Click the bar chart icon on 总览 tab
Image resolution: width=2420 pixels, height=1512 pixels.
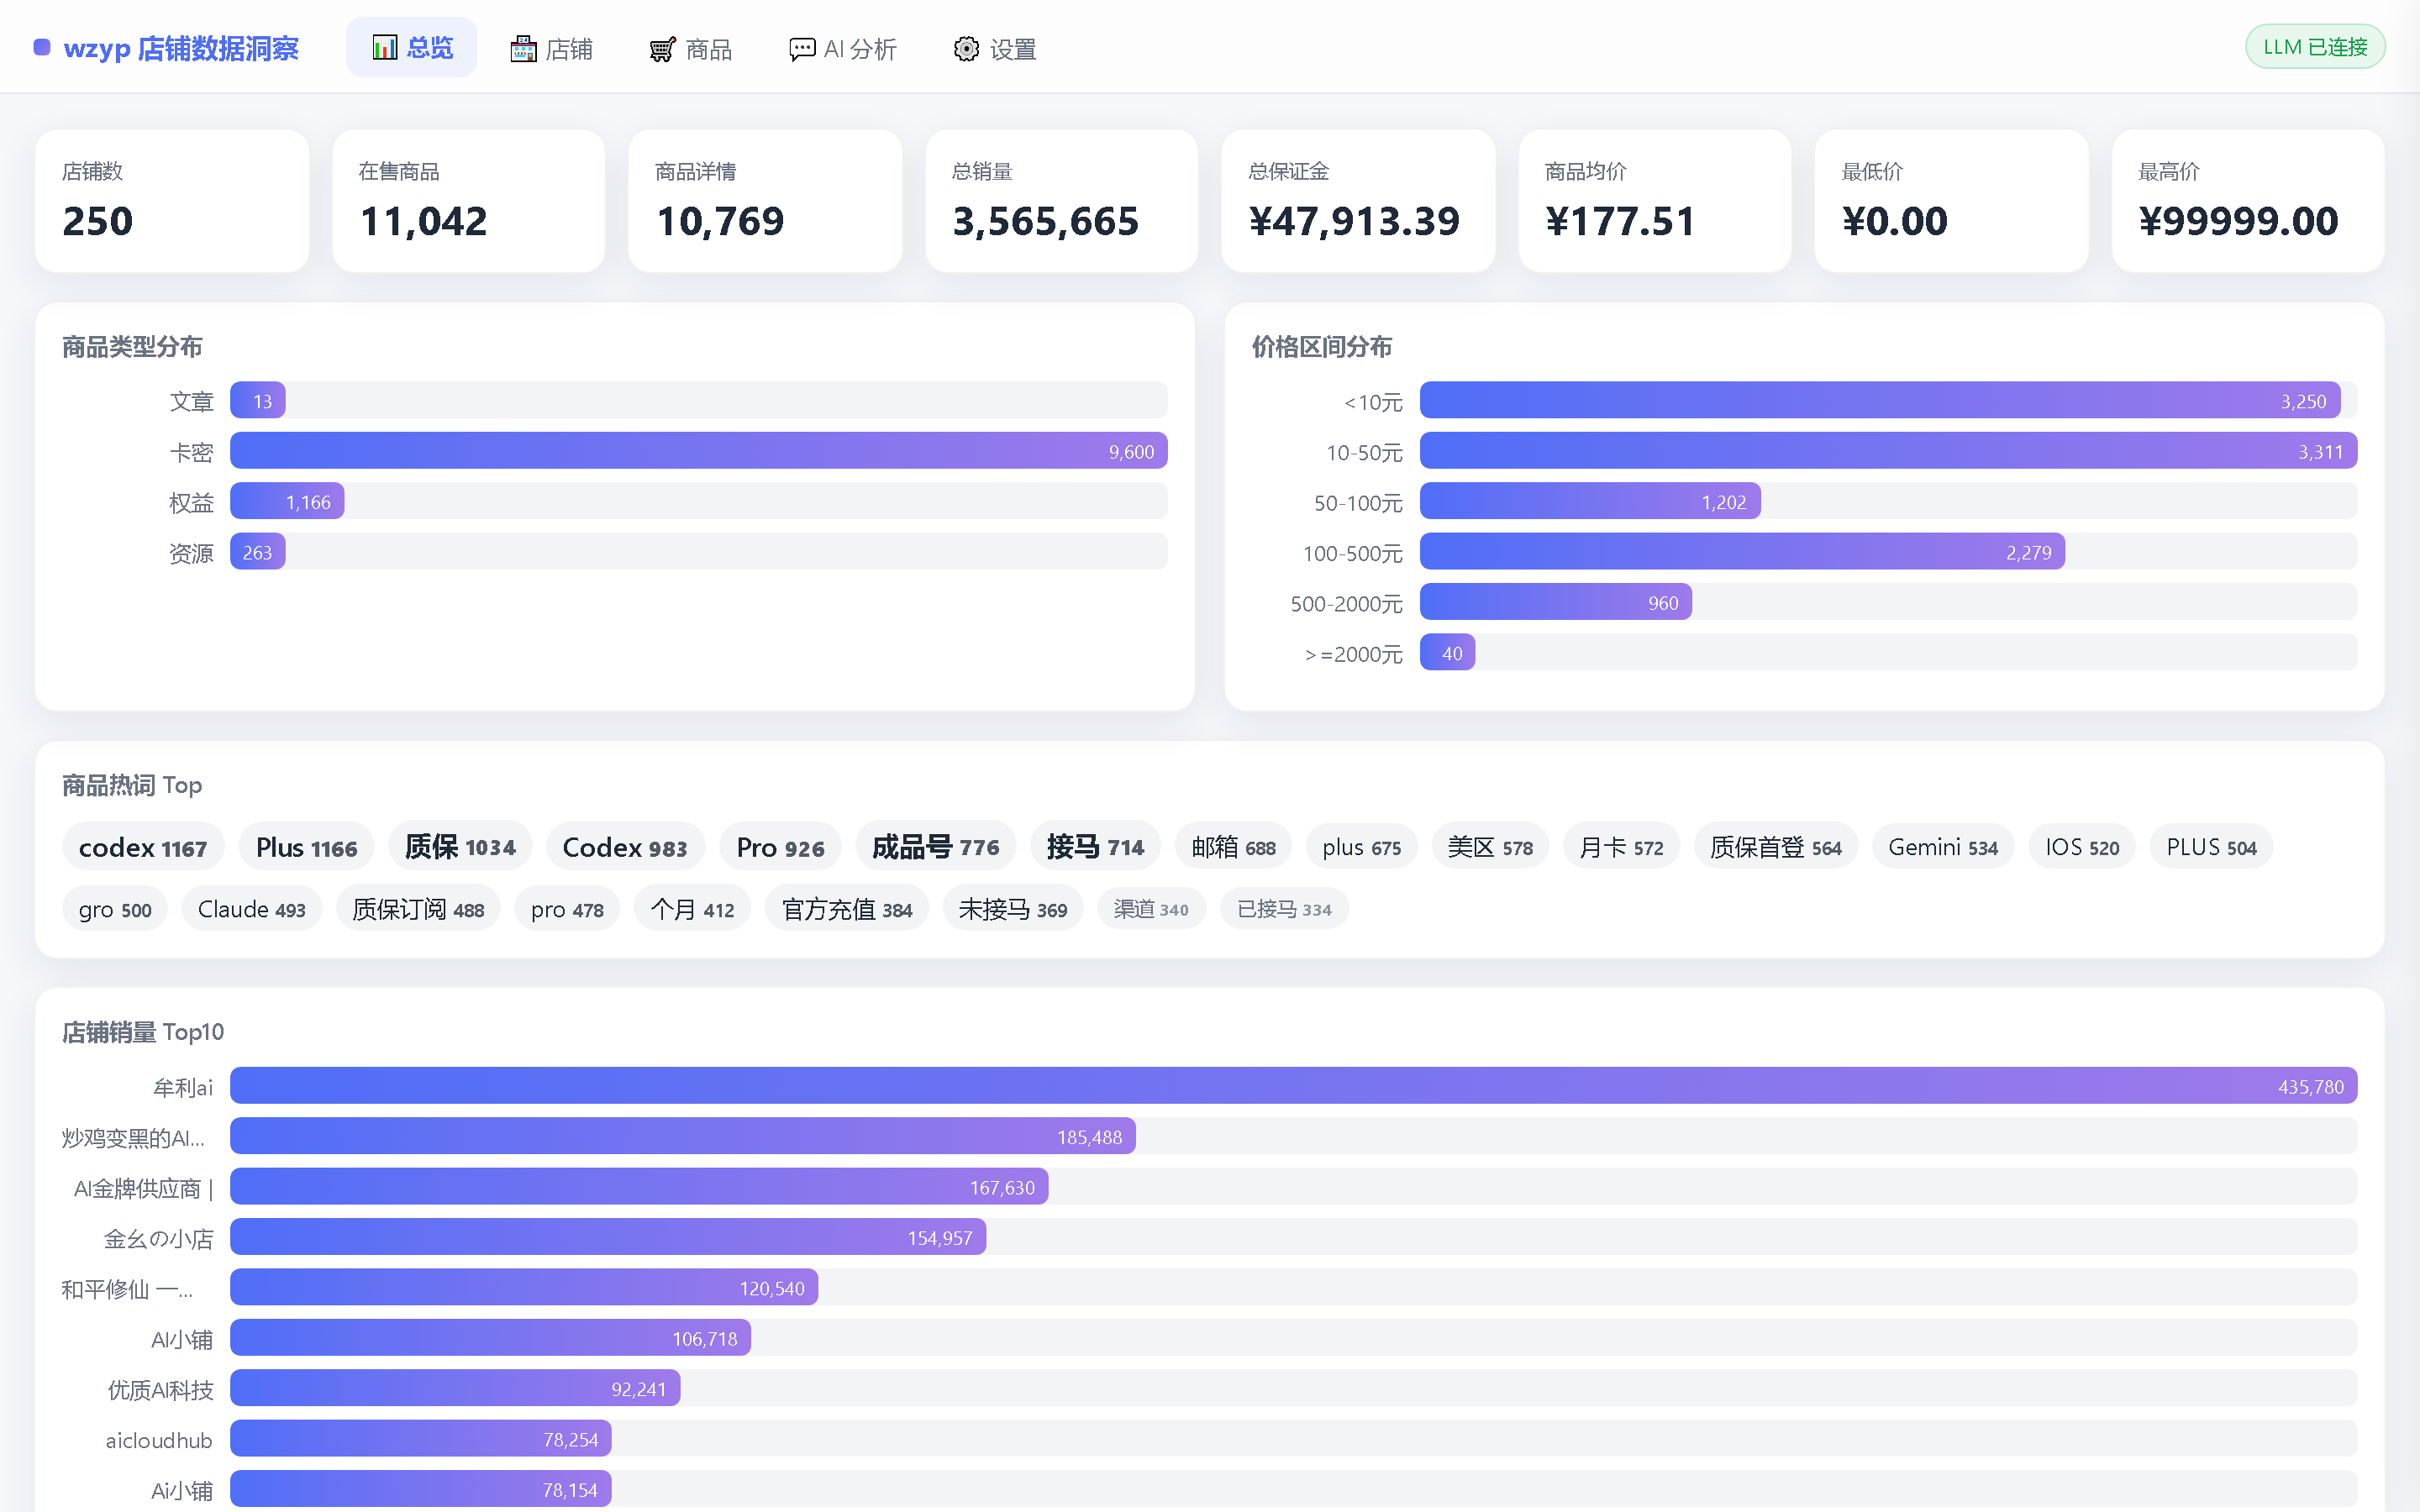[385, 47]
